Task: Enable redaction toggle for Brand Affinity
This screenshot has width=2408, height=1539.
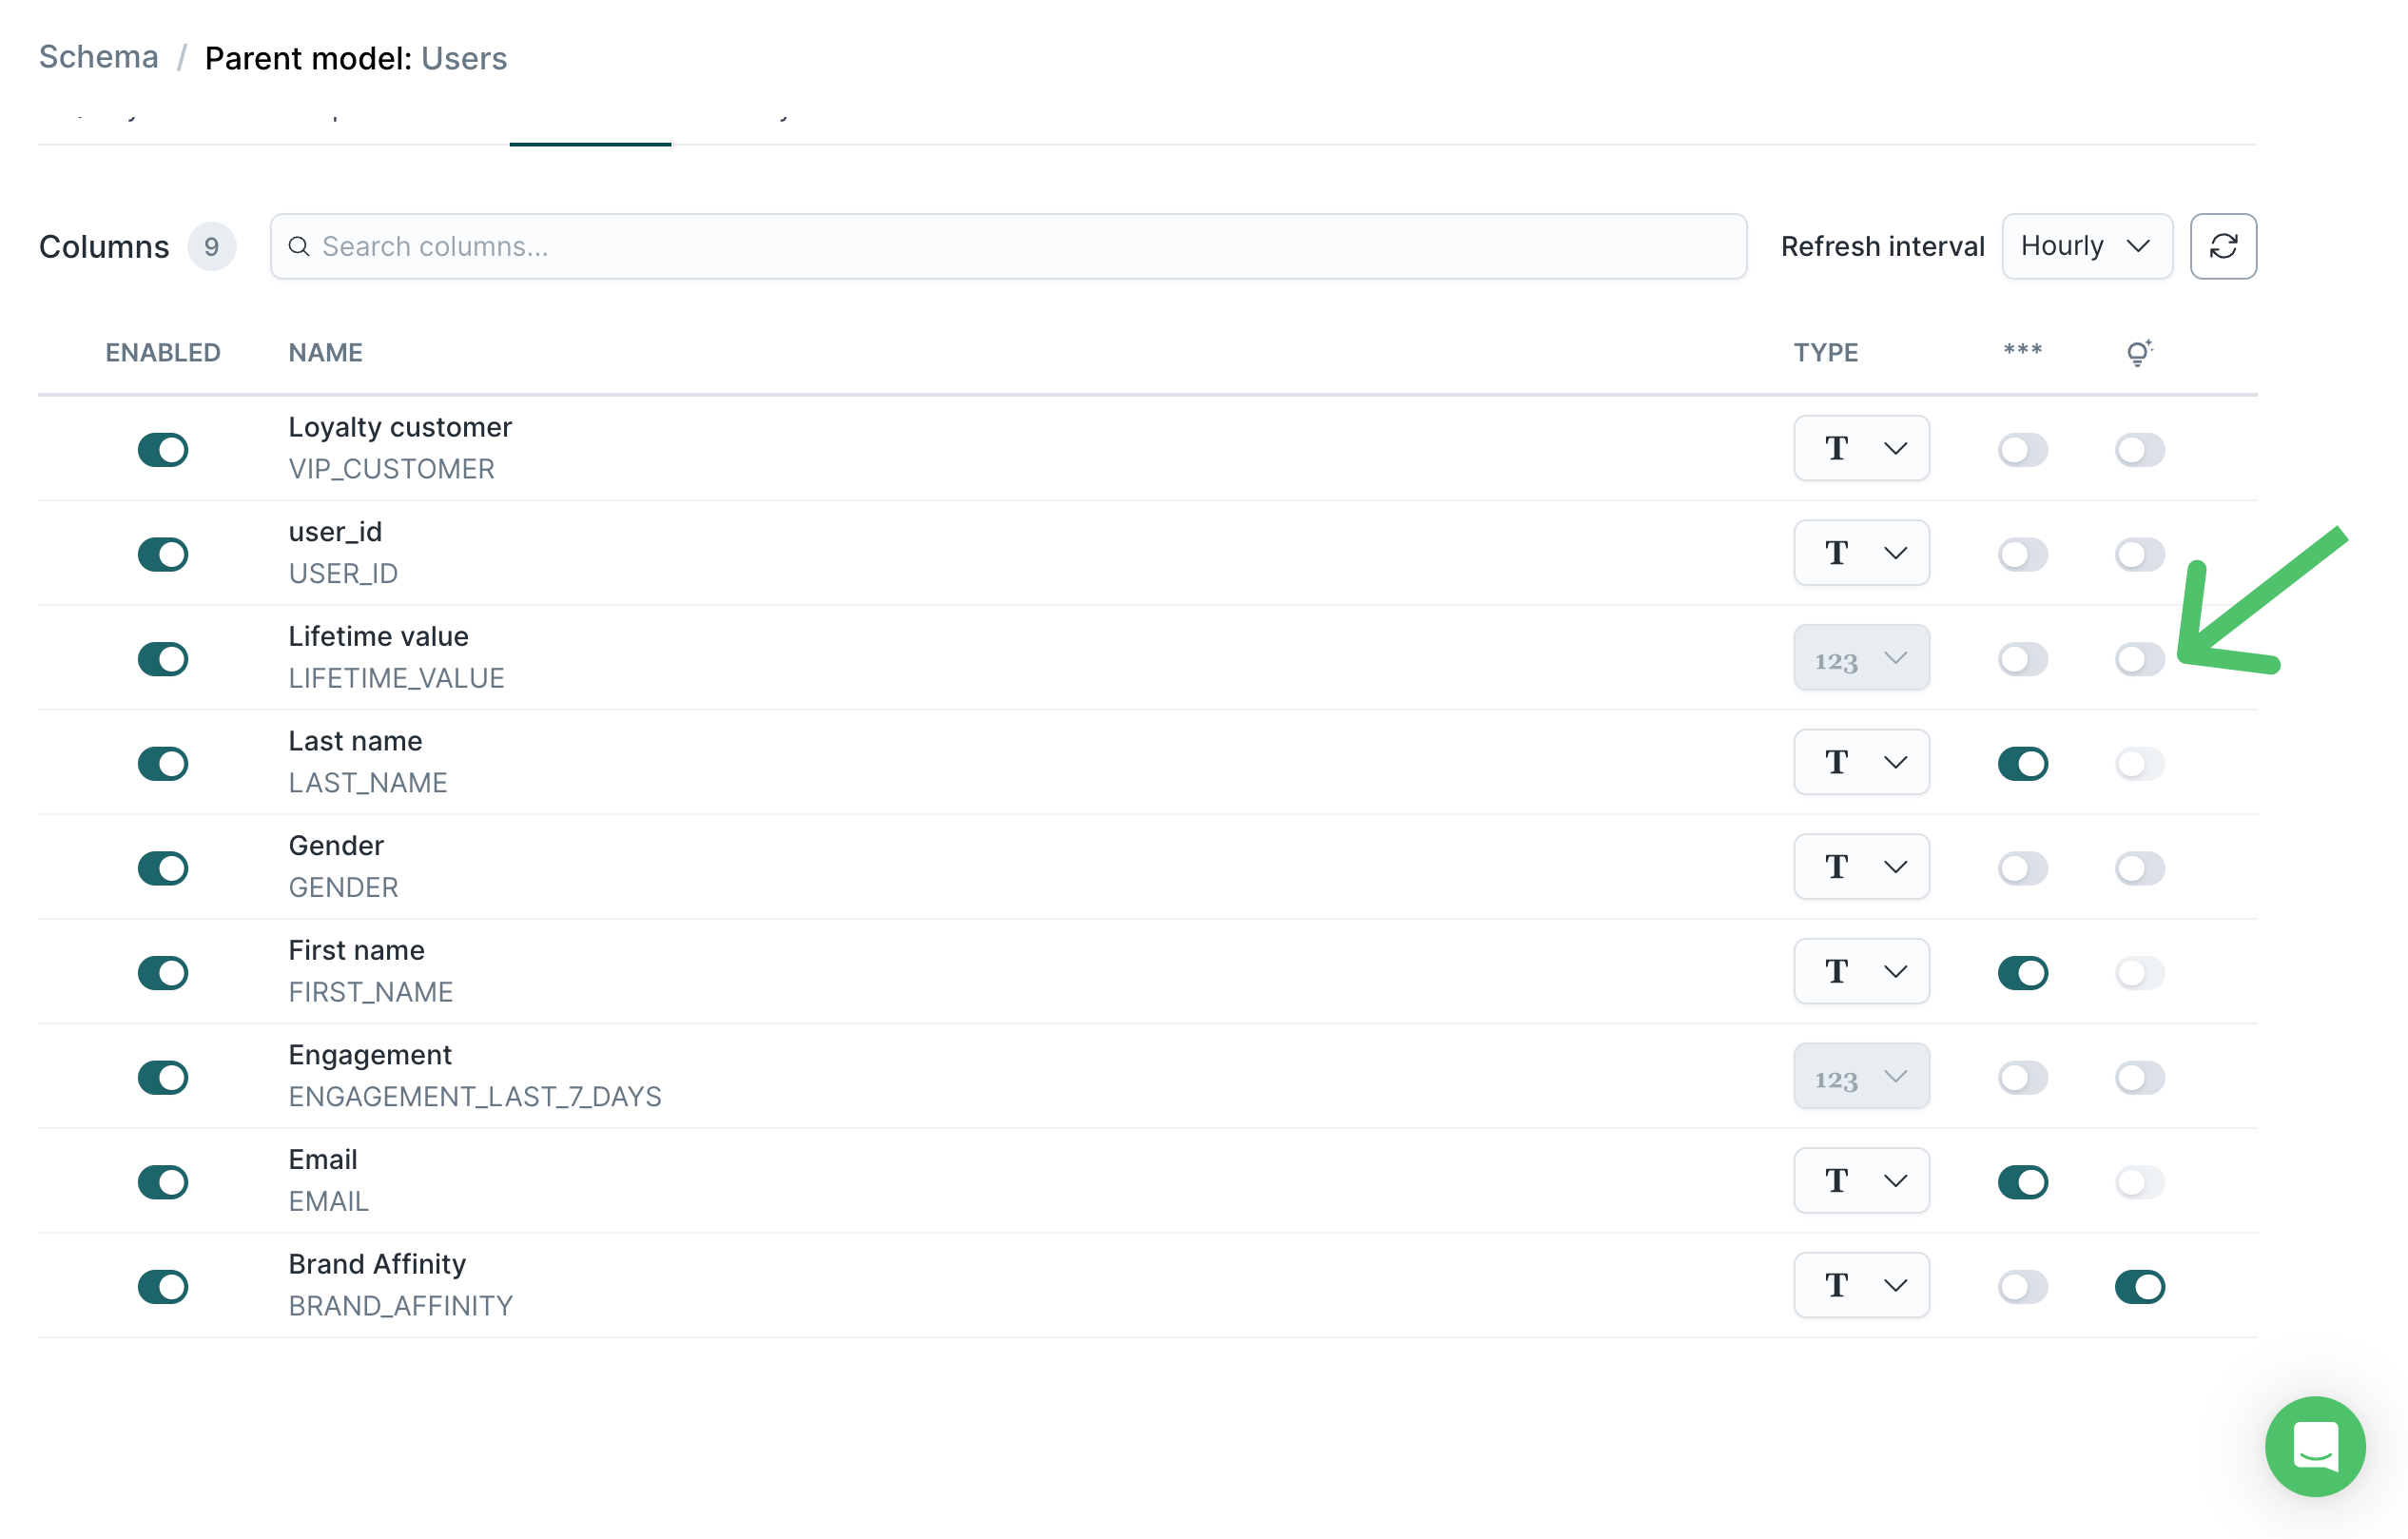Action: click(x=2022, y=1287)
